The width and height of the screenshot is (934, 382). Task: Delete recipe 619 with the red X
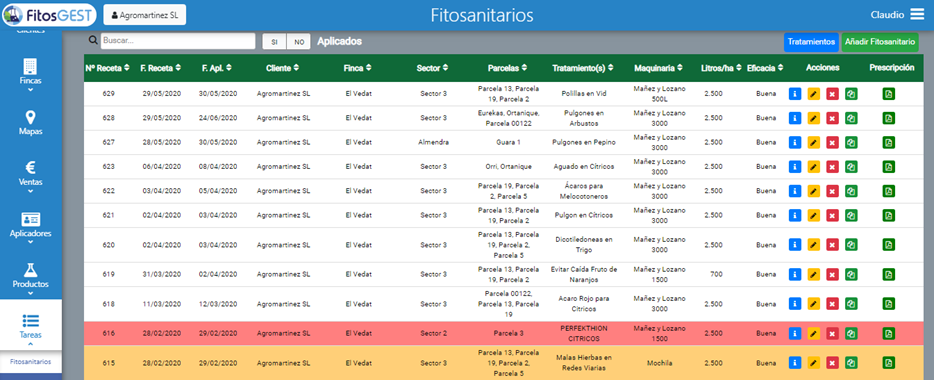pos(833,275)
